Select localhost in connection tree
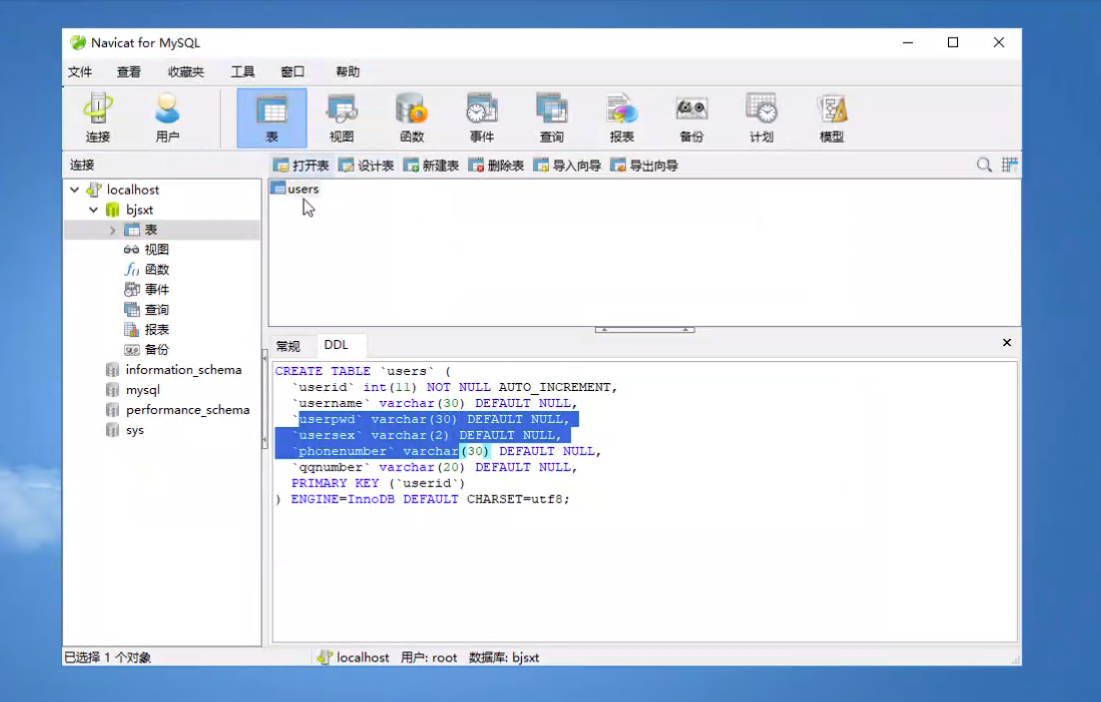The image size is (1101, 702). coord(133,190)
